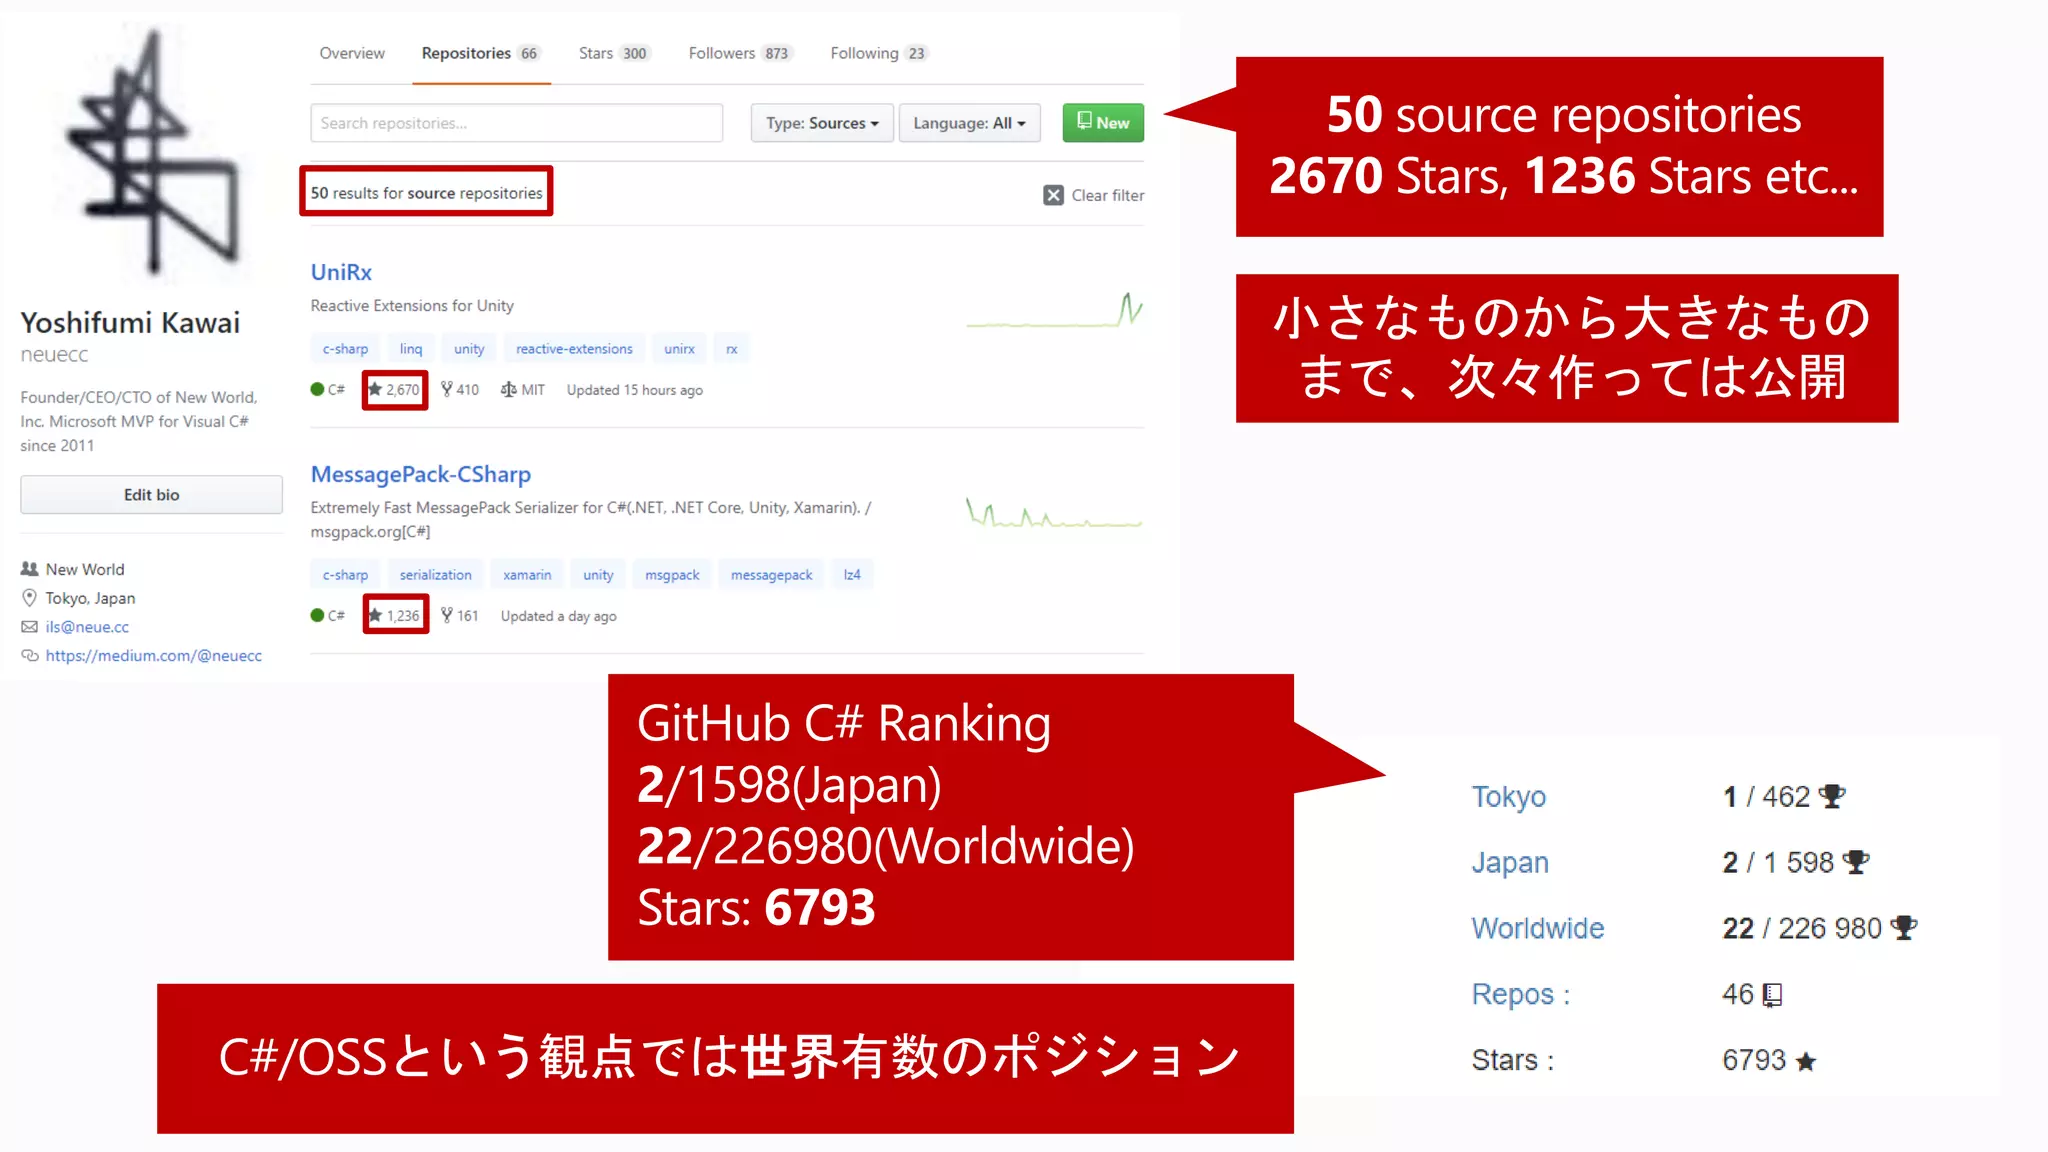Select the reactive-extensions topic tag
This screenshot has width=2048, height=1152.
pyautogui.click(x=574, y=349)
